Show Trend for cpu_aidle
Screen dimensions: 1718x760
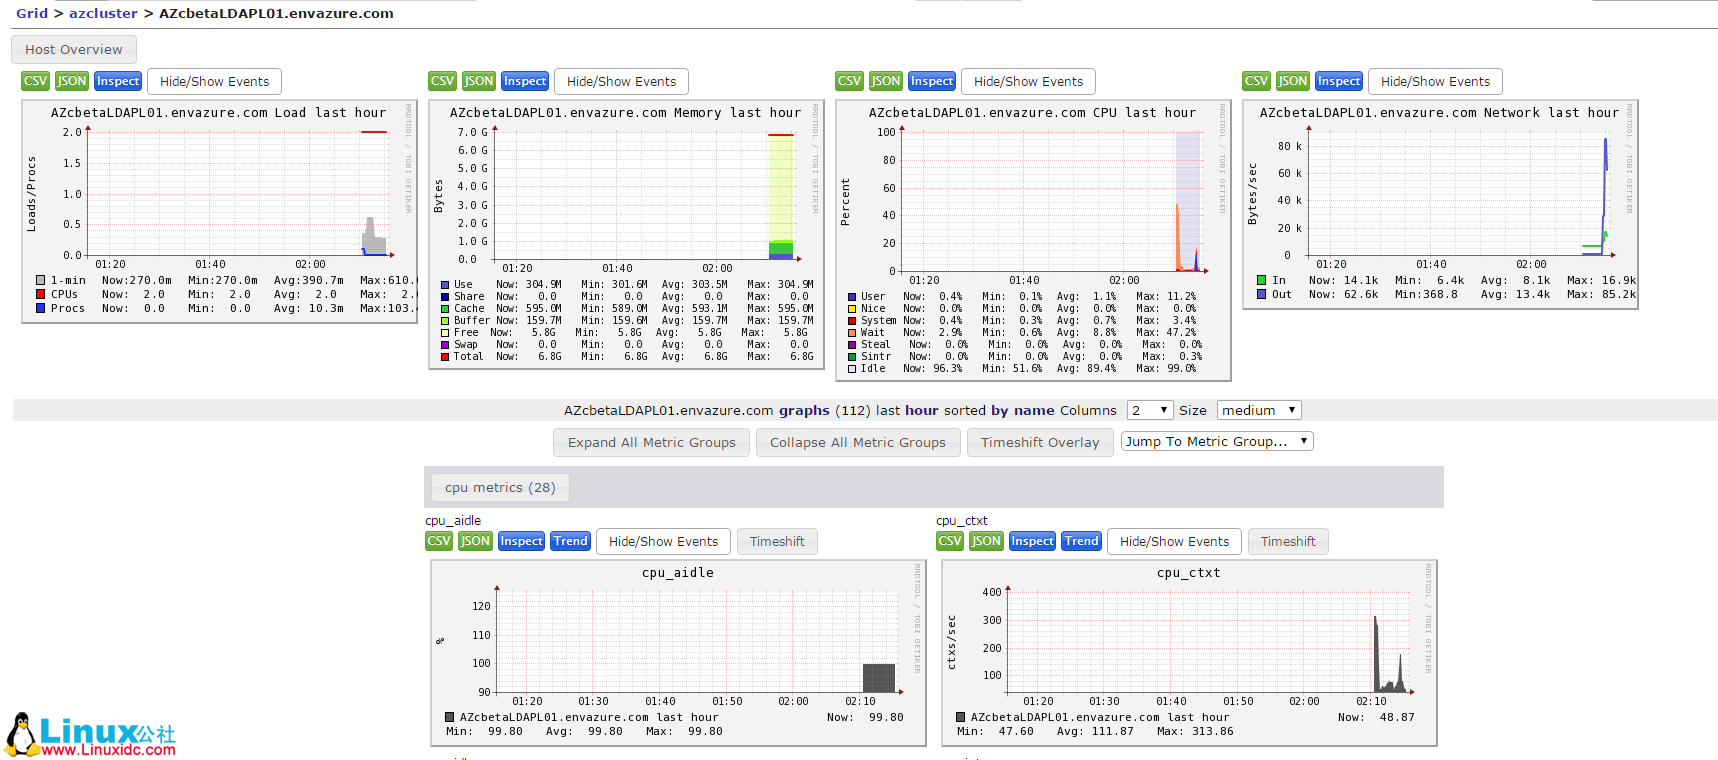coord(571,541)
